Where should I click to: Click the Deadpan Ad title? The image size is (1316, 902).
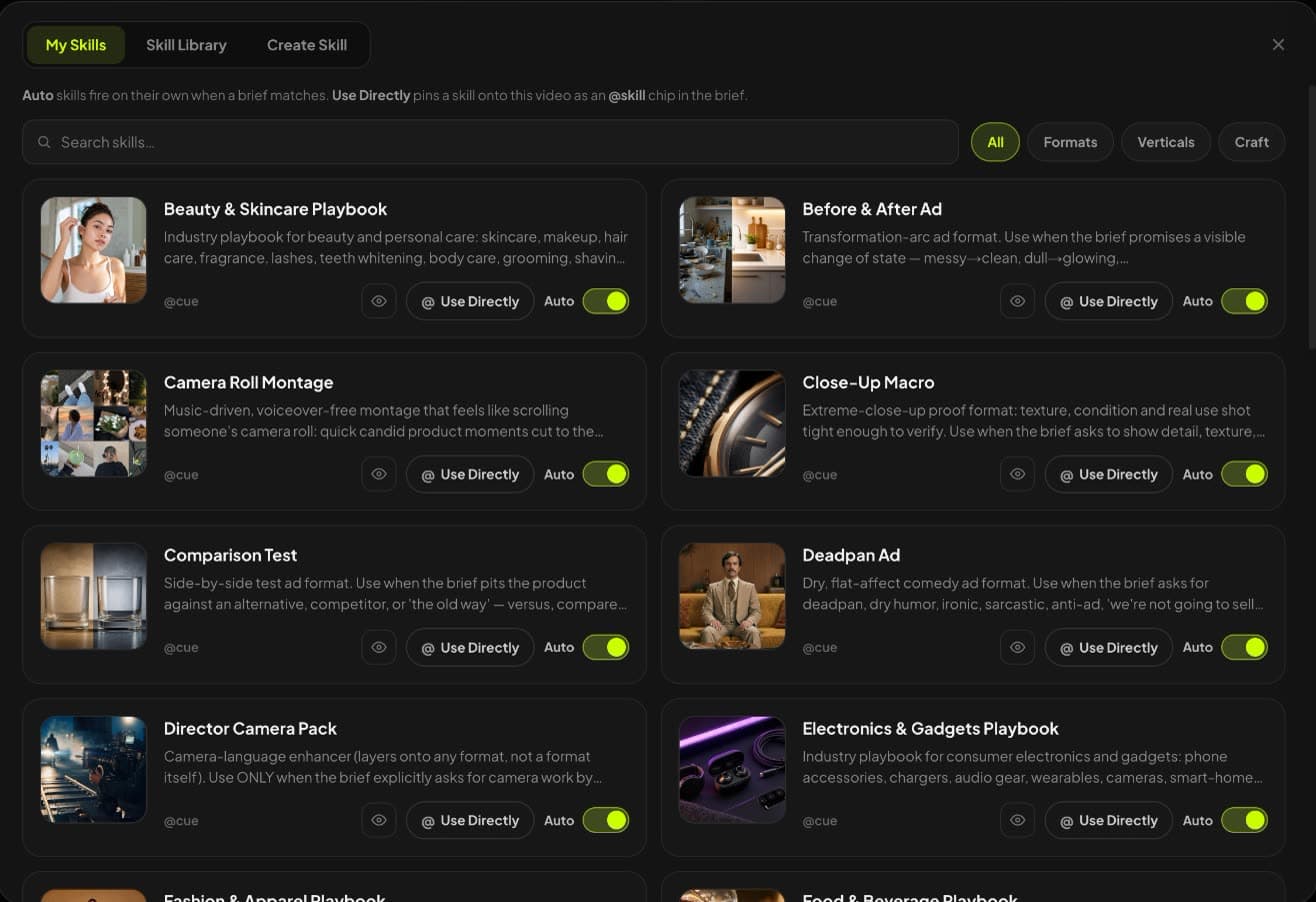point(851,555)
